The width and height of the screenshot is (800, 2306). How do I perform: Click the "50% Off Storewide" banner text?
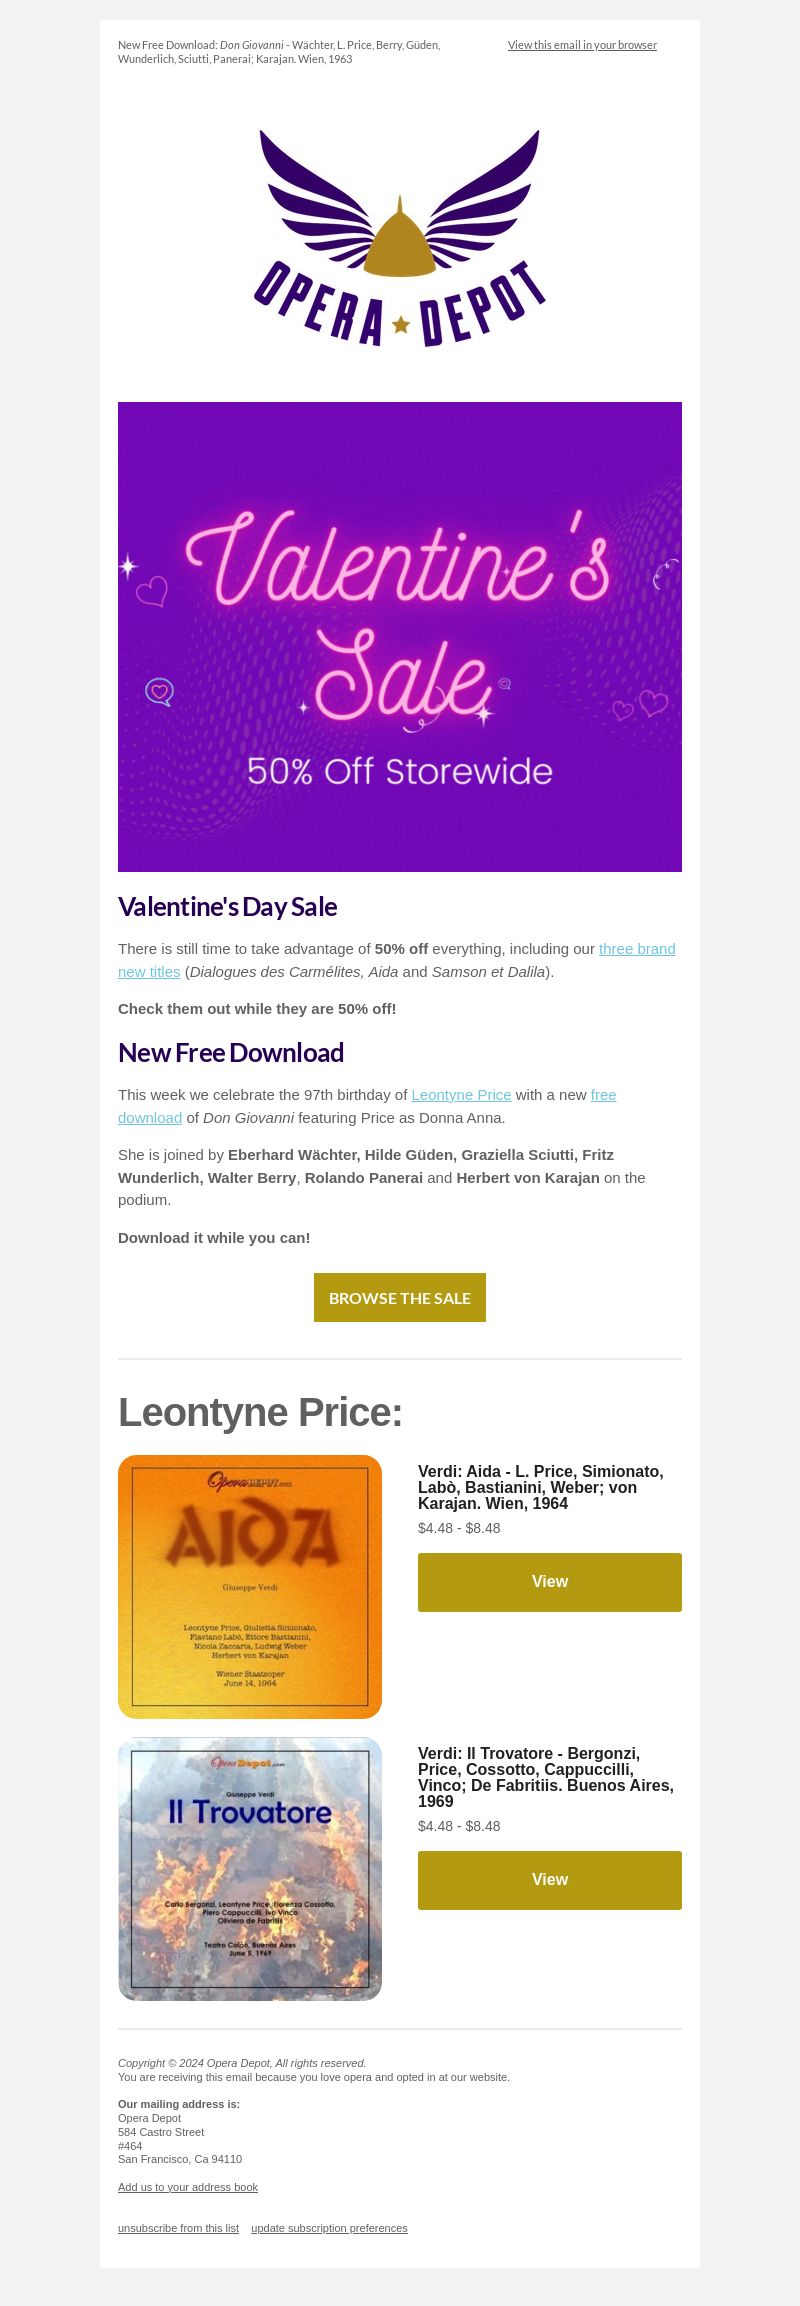[400, 771]
